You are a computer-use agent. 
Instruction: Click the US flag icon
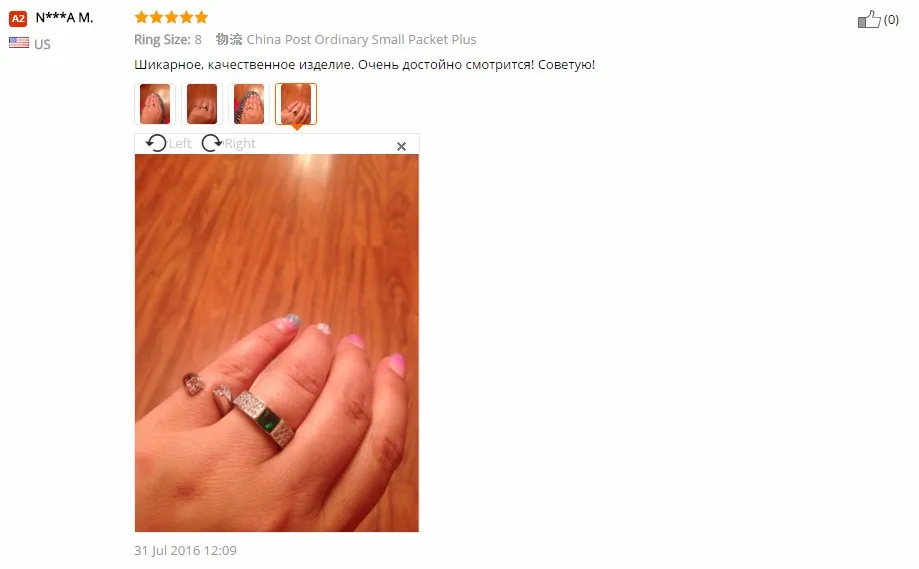tap(19, 43)
